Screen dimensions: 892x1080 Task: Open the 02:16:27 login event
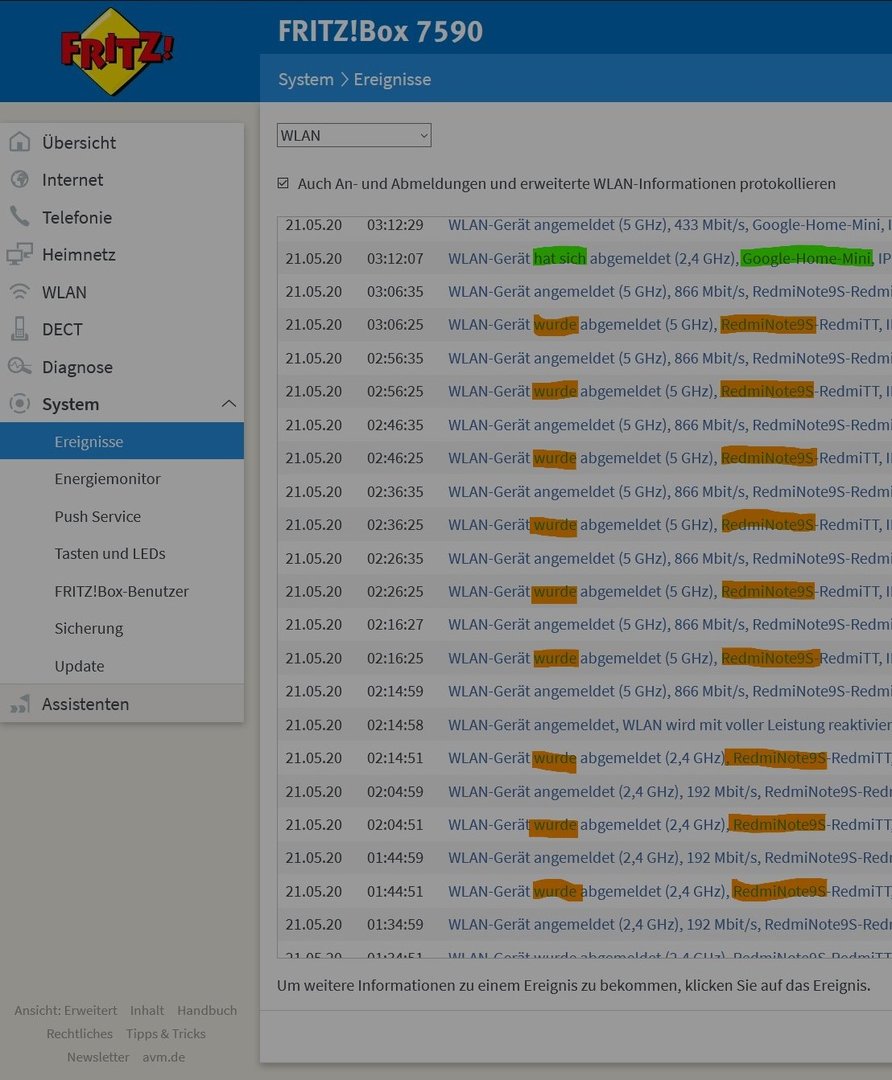tap(585, 625)
